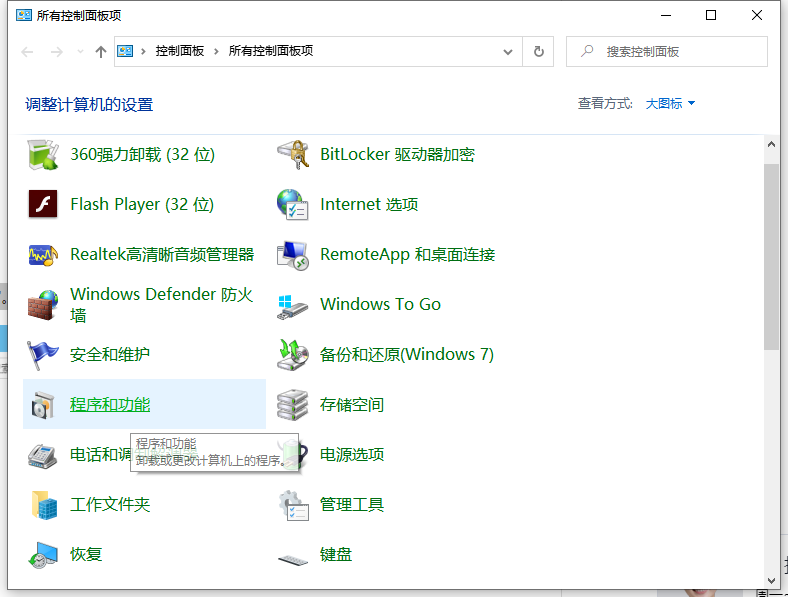Image resolution: width=788 pixels, height=597 pixels.
Task: Click the window title bar icon
Action: tap(24, 15)
